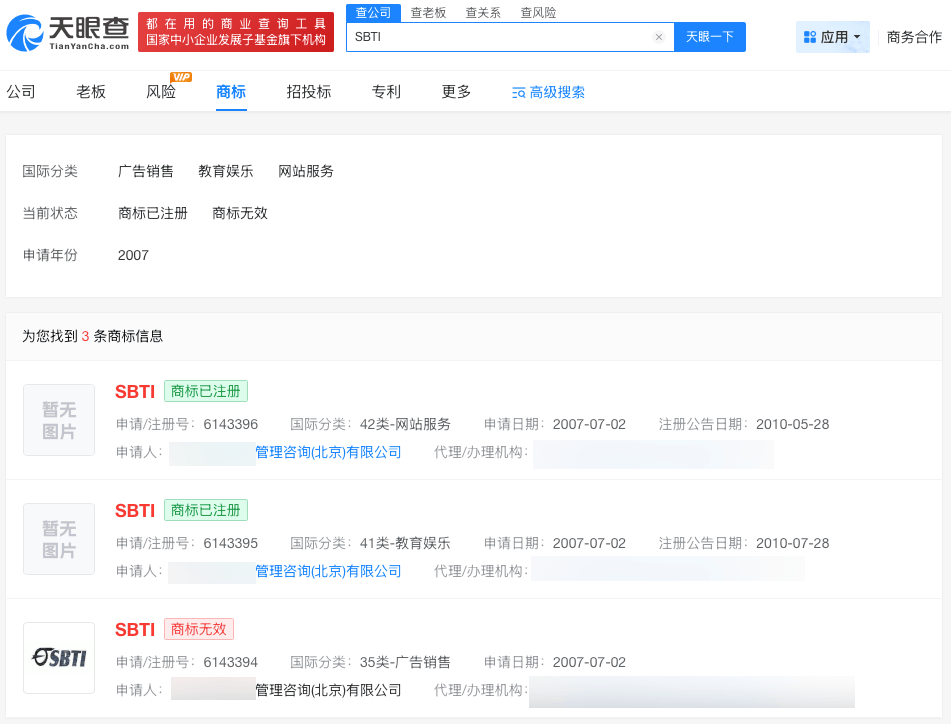Switch to the 查风险 search tab
Viewport: 951px width, 724px height.
coord(538,13)
